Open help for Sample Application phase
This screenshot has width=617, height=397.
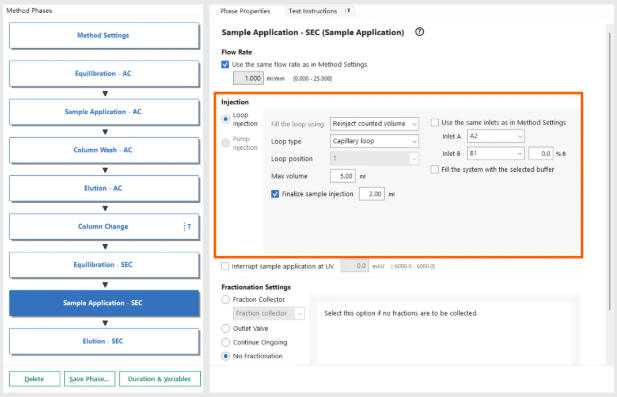click(x=419, y=32)
